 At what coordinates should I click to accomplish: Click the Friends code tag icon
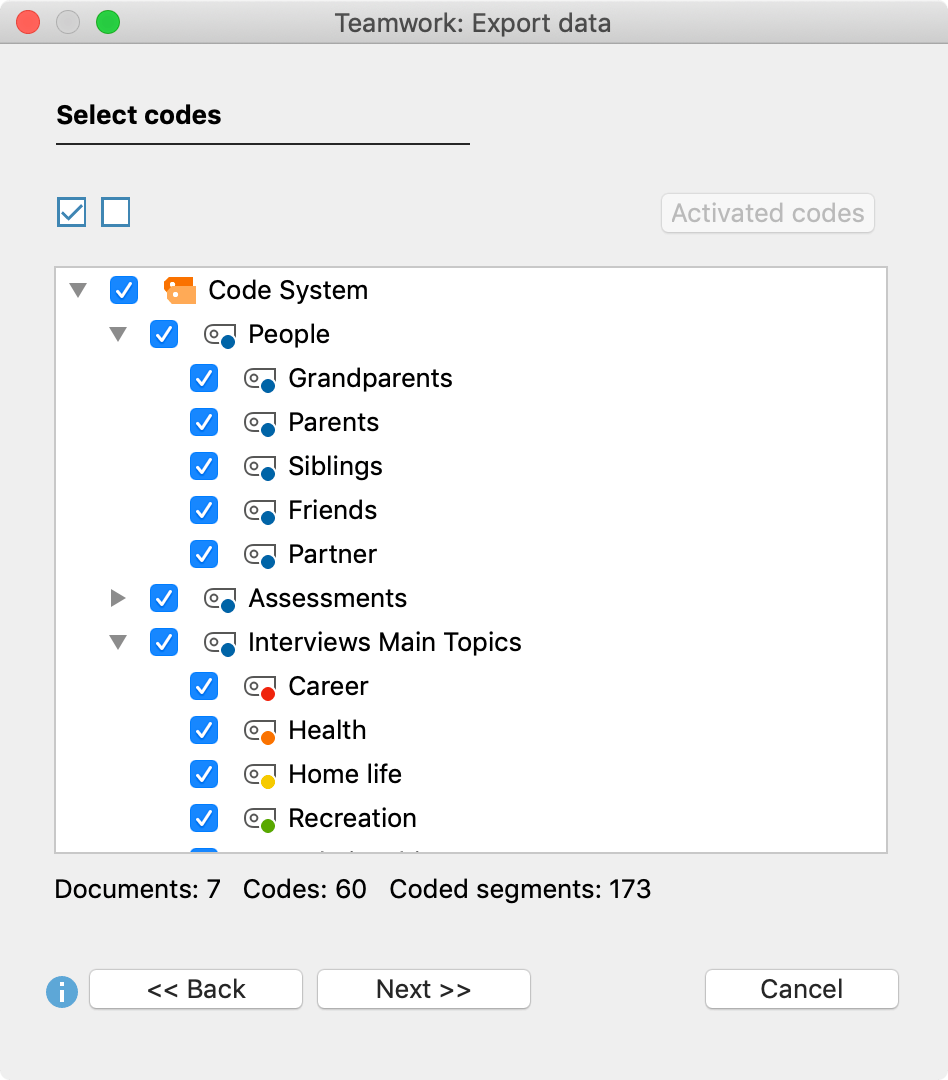click(260, 512)
